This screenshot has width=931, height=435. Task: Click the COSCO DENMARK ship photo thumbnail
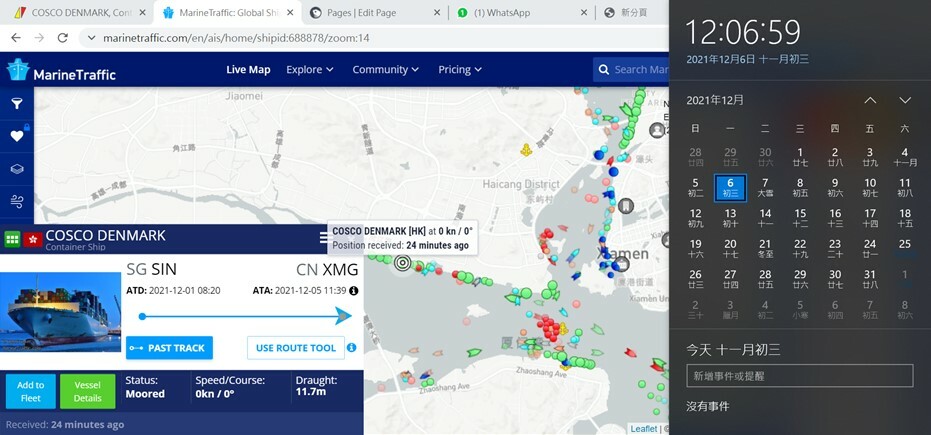[x=60, y=311]
